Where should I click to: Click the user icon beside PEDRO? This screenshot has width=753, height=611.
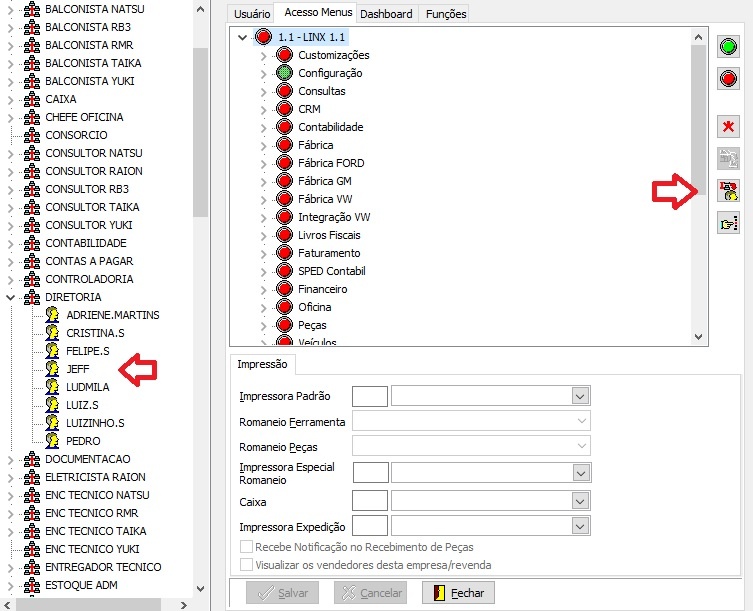pyautogui.click(x=52, y=440)
